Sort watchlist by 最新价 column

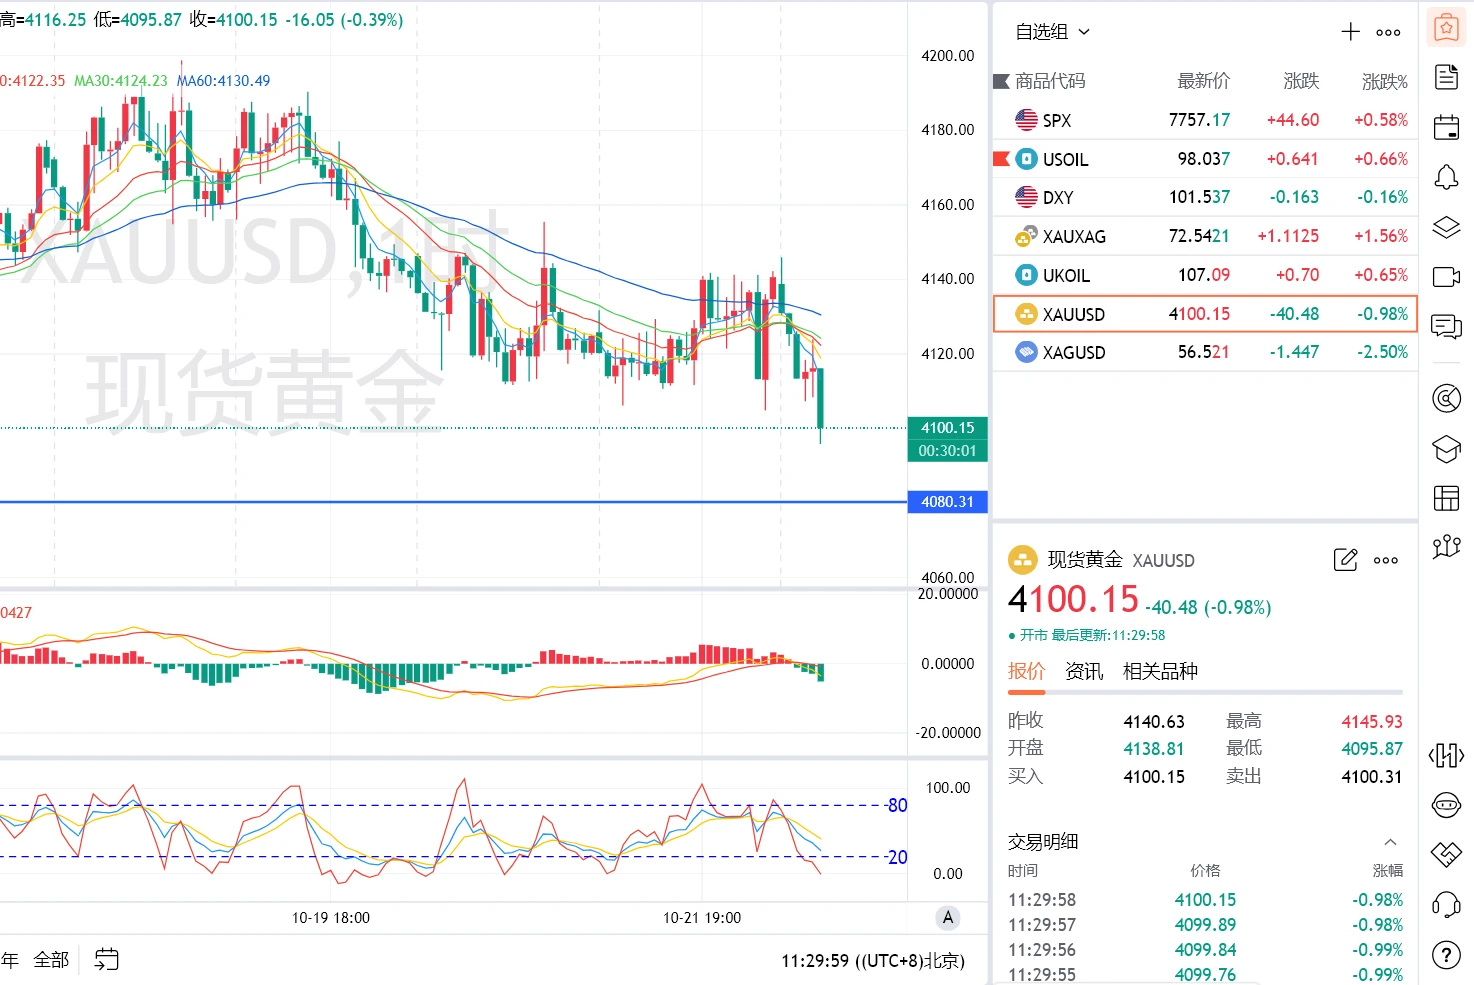pos(1203,81)
